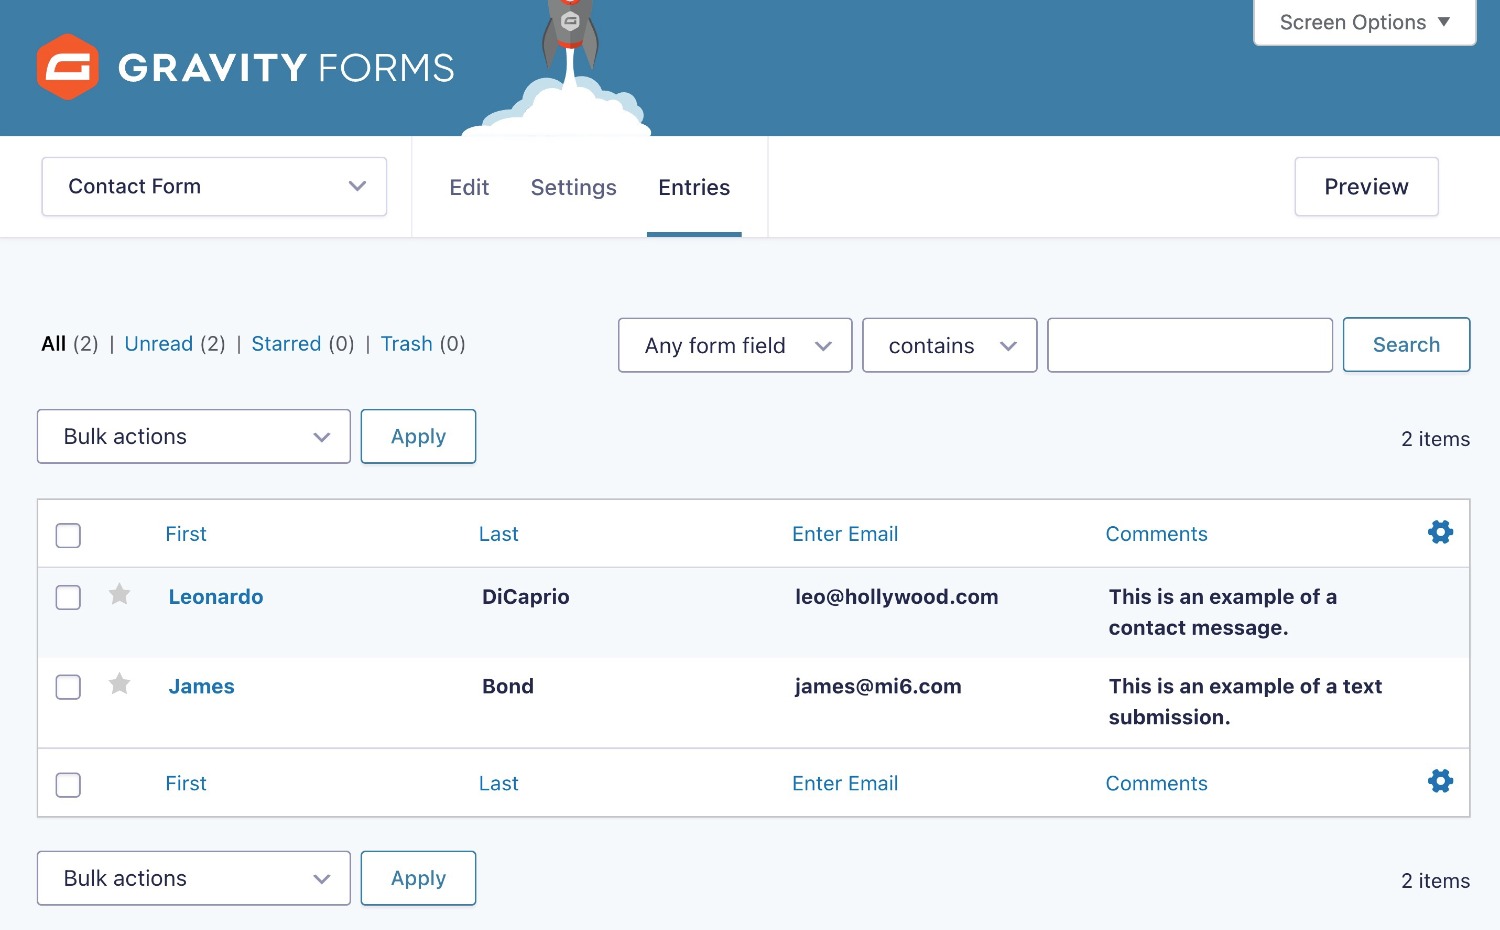This screenshot has height=930, width=1500.
Task: Switch to the Settings tab
Action: pos(573,187)
